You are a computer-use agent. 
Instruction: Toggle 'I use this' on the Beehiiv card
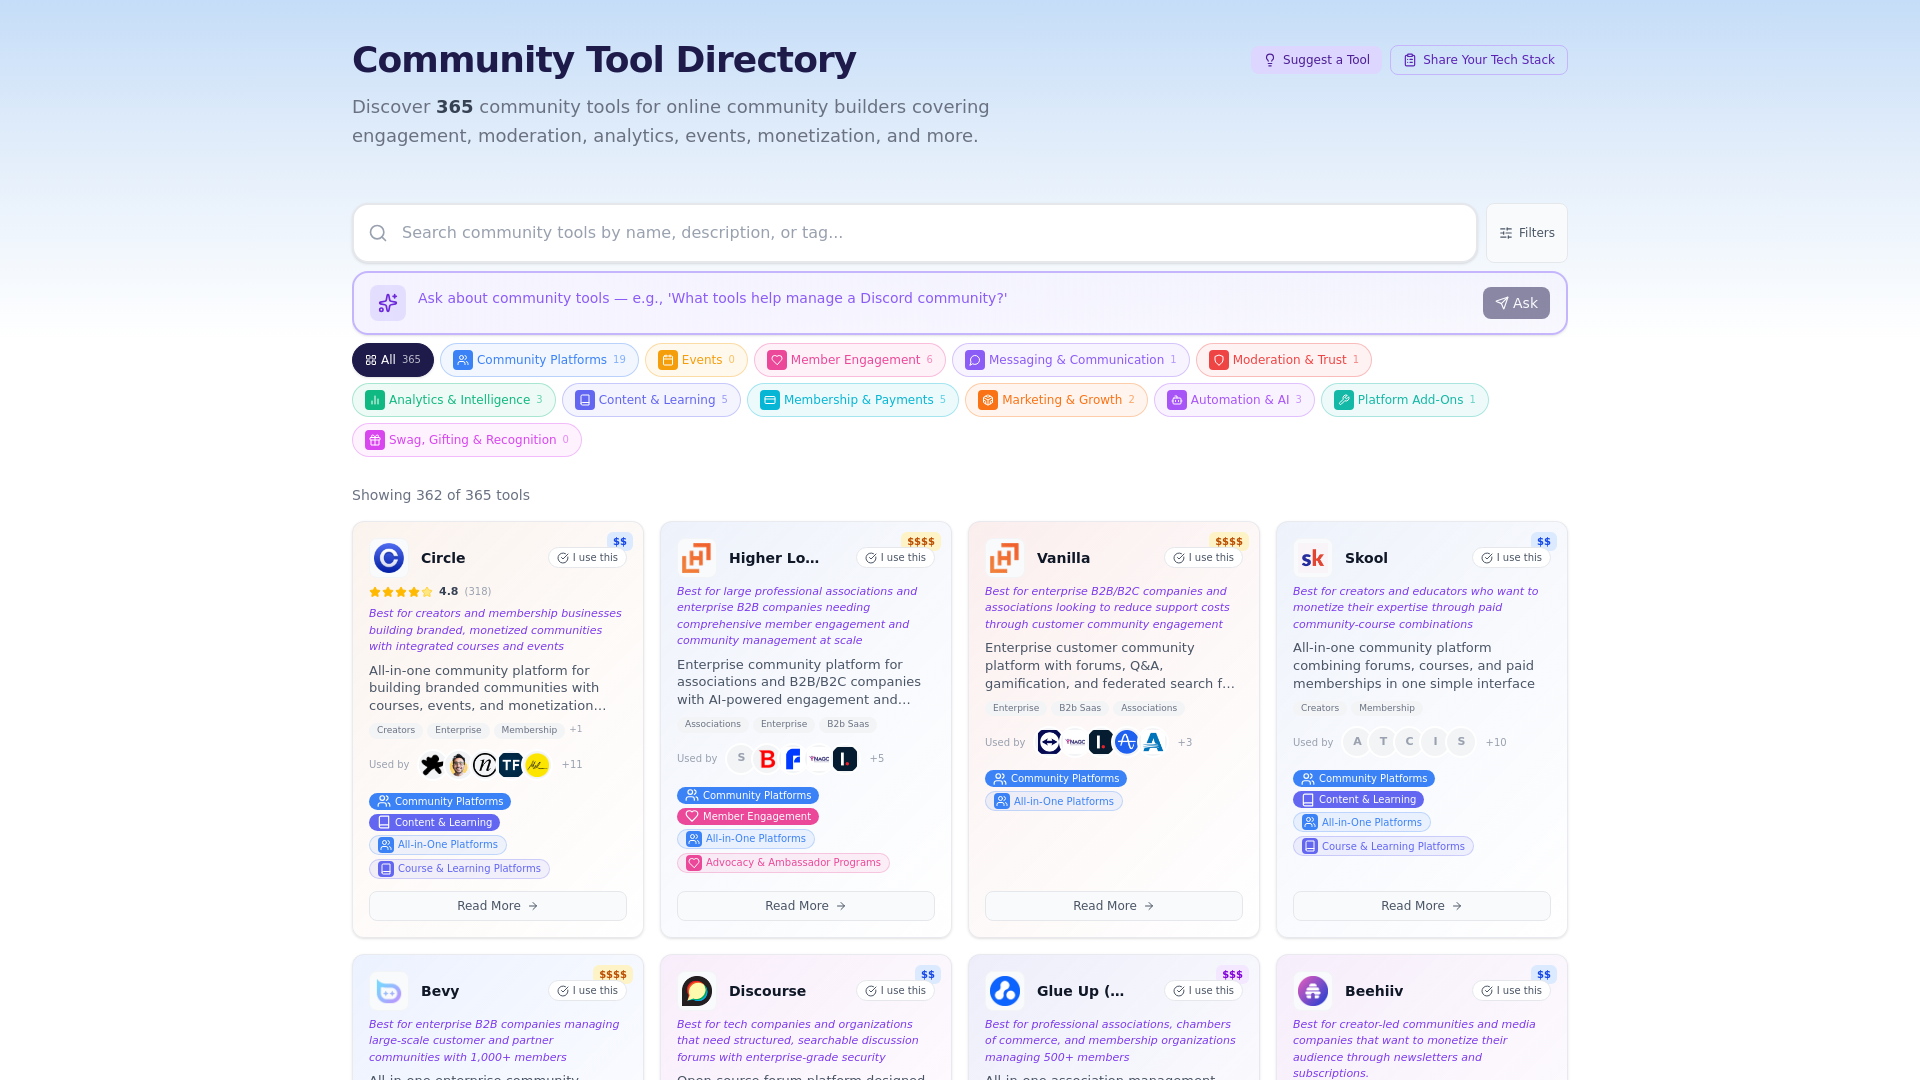tap(1512, 991)
